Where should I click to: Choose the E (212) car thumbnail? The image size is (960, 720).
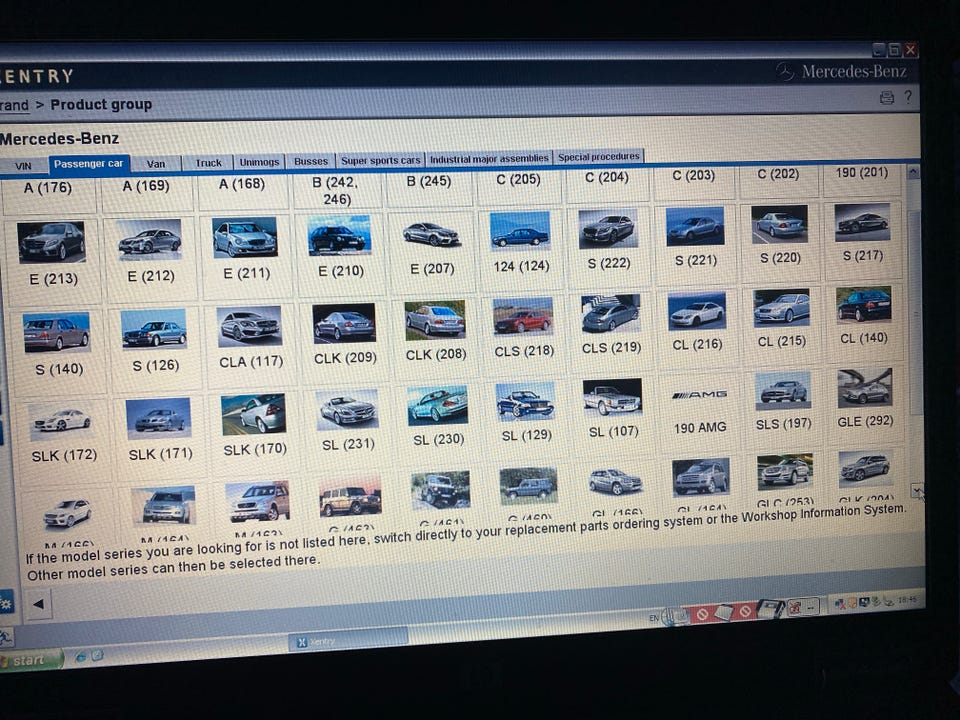(149, 239)
